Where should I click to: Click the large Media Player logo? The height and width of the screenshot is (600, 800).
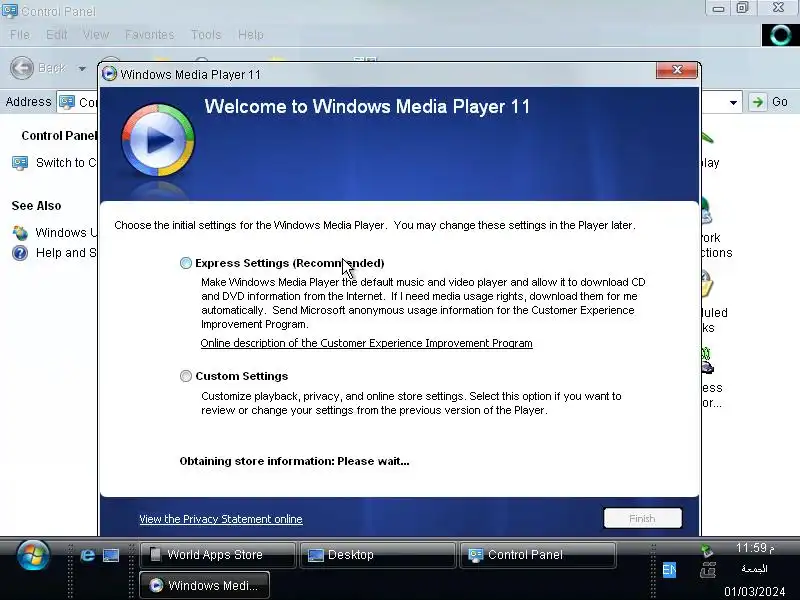click(158, 140)
